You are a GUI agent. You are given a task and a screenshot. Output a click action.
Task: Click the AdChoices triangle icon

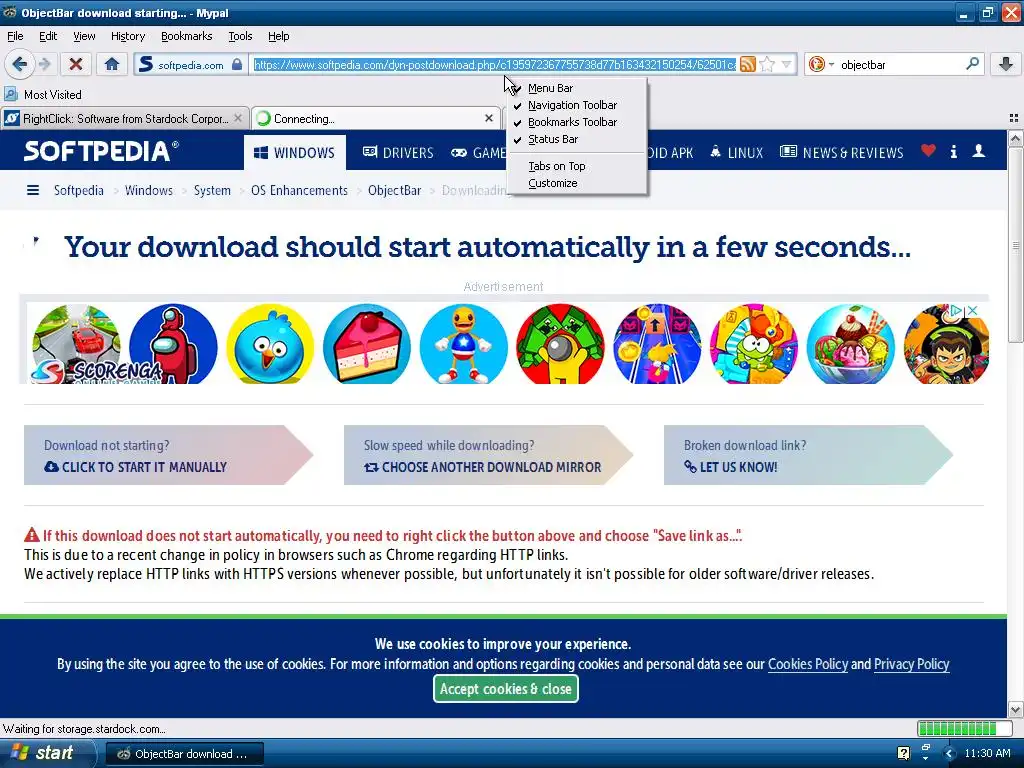pos(957,310)
